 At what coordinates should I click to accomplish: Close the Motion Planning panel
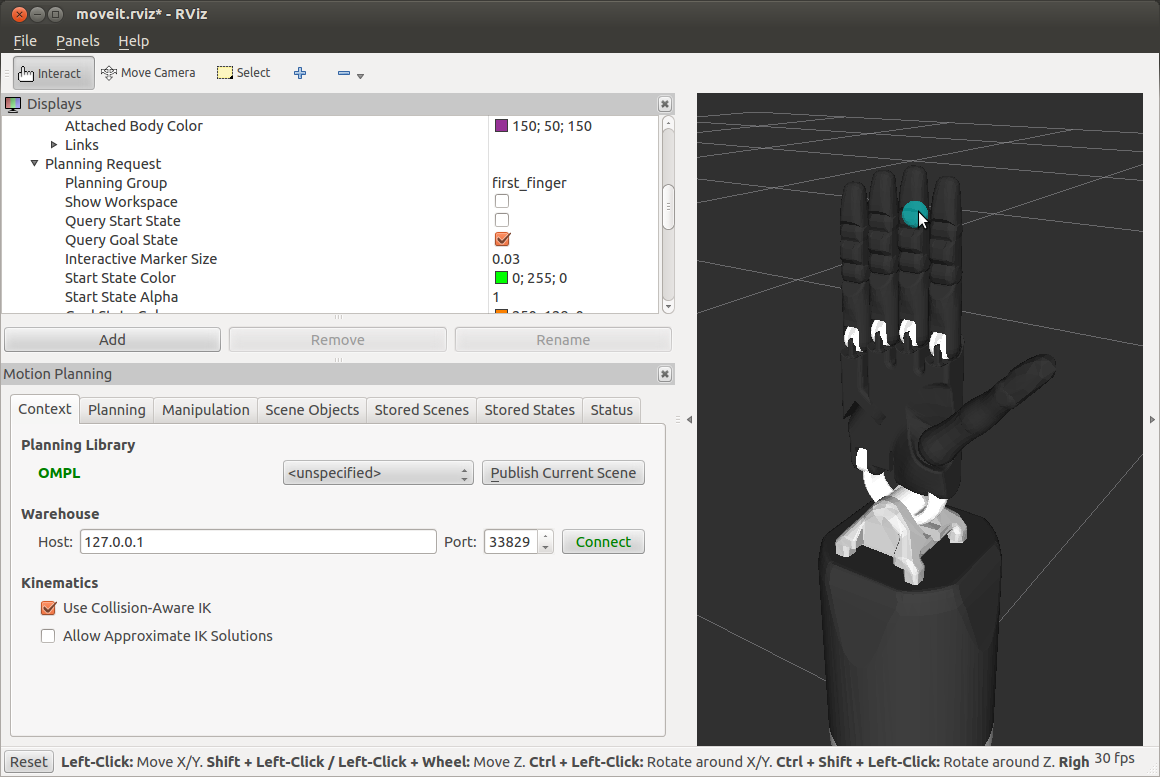(664, 374)
